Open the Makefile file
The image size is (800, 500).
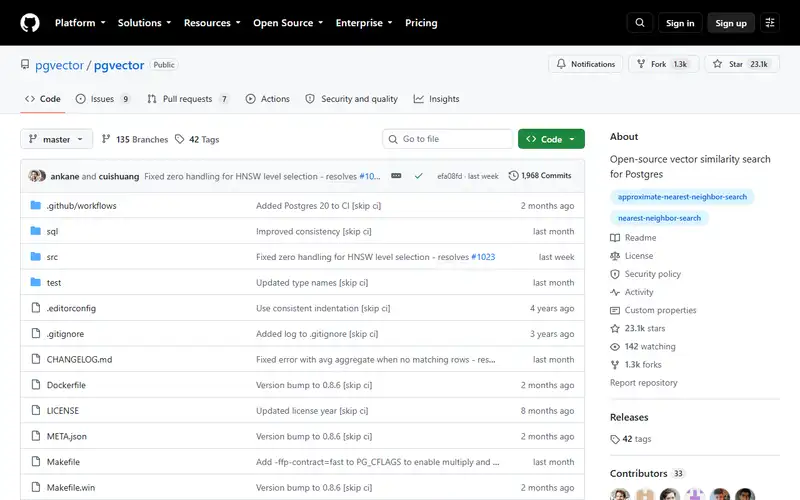tap(63, 462)
